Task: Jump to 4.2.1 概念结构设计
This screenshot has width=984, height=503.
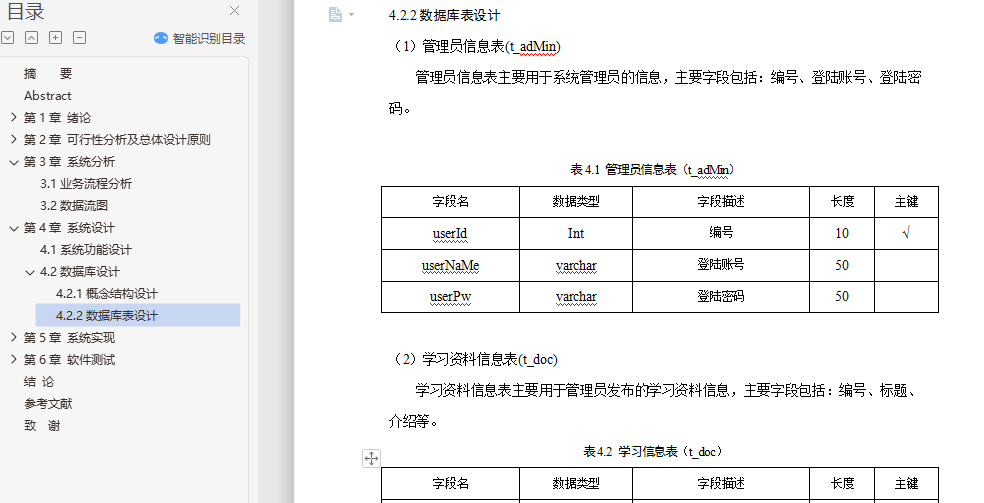Action: [x=107, y=294]
